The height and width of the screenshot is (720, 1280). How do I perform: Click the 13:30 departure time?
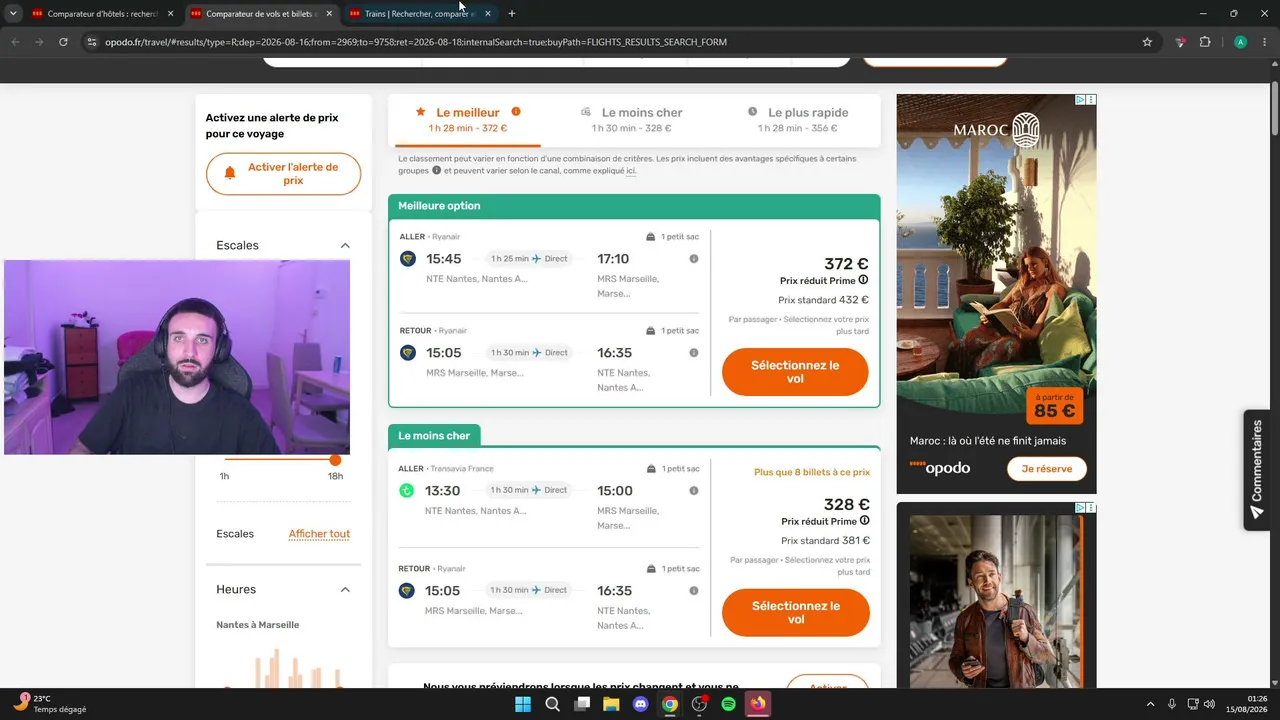443,491
